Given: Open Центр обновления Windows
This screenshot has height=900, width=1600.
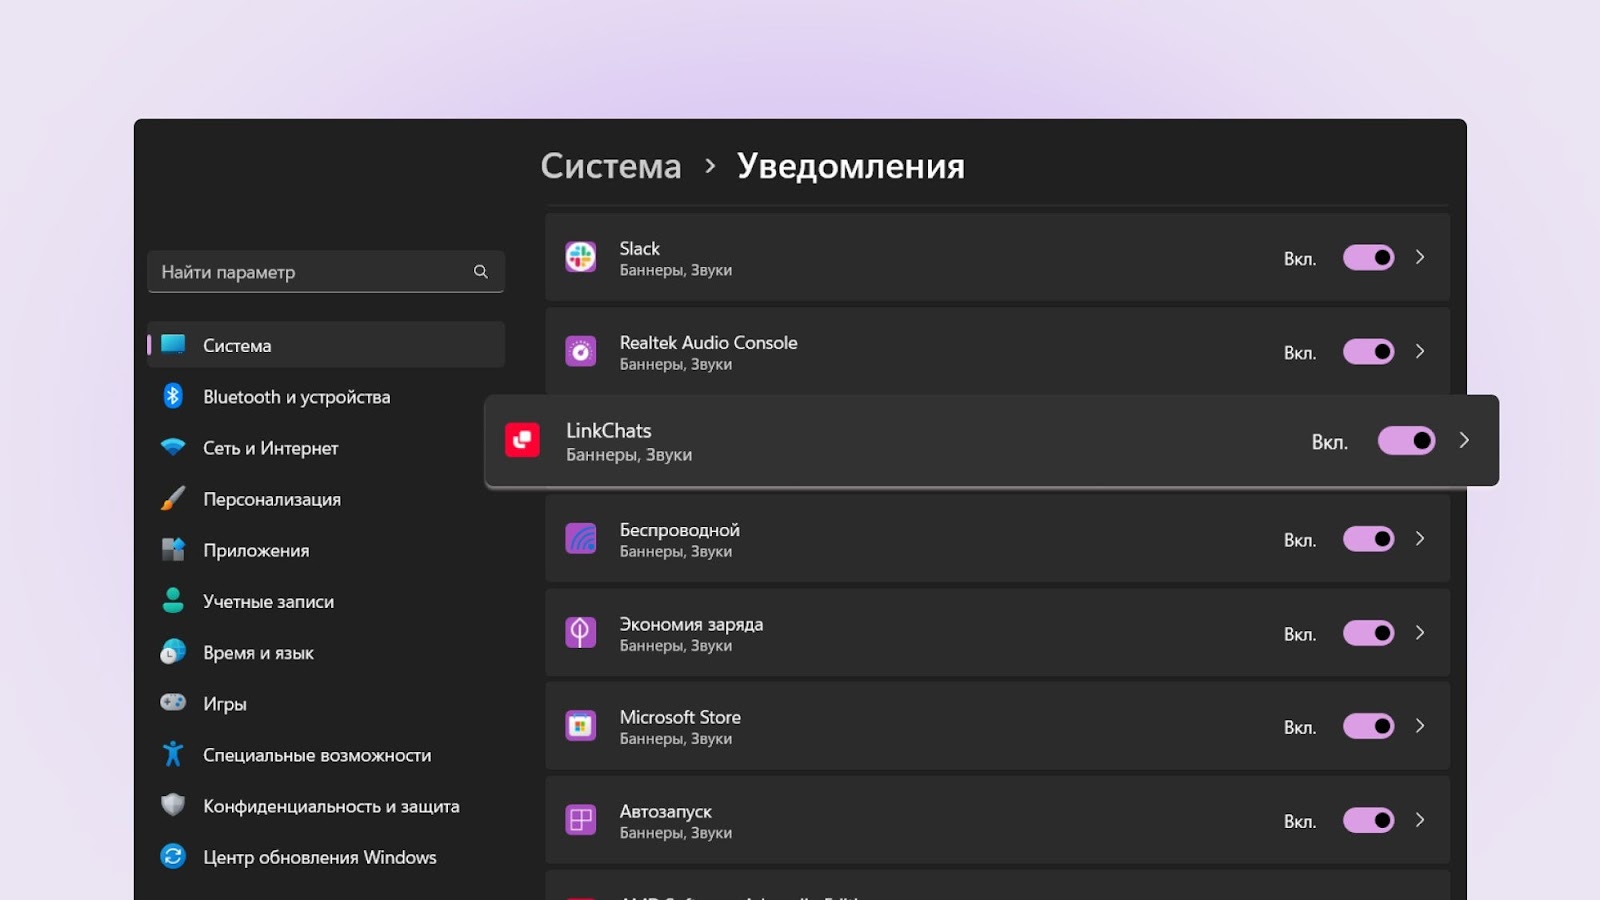Looking at the screenshot, I should [326, 856].
